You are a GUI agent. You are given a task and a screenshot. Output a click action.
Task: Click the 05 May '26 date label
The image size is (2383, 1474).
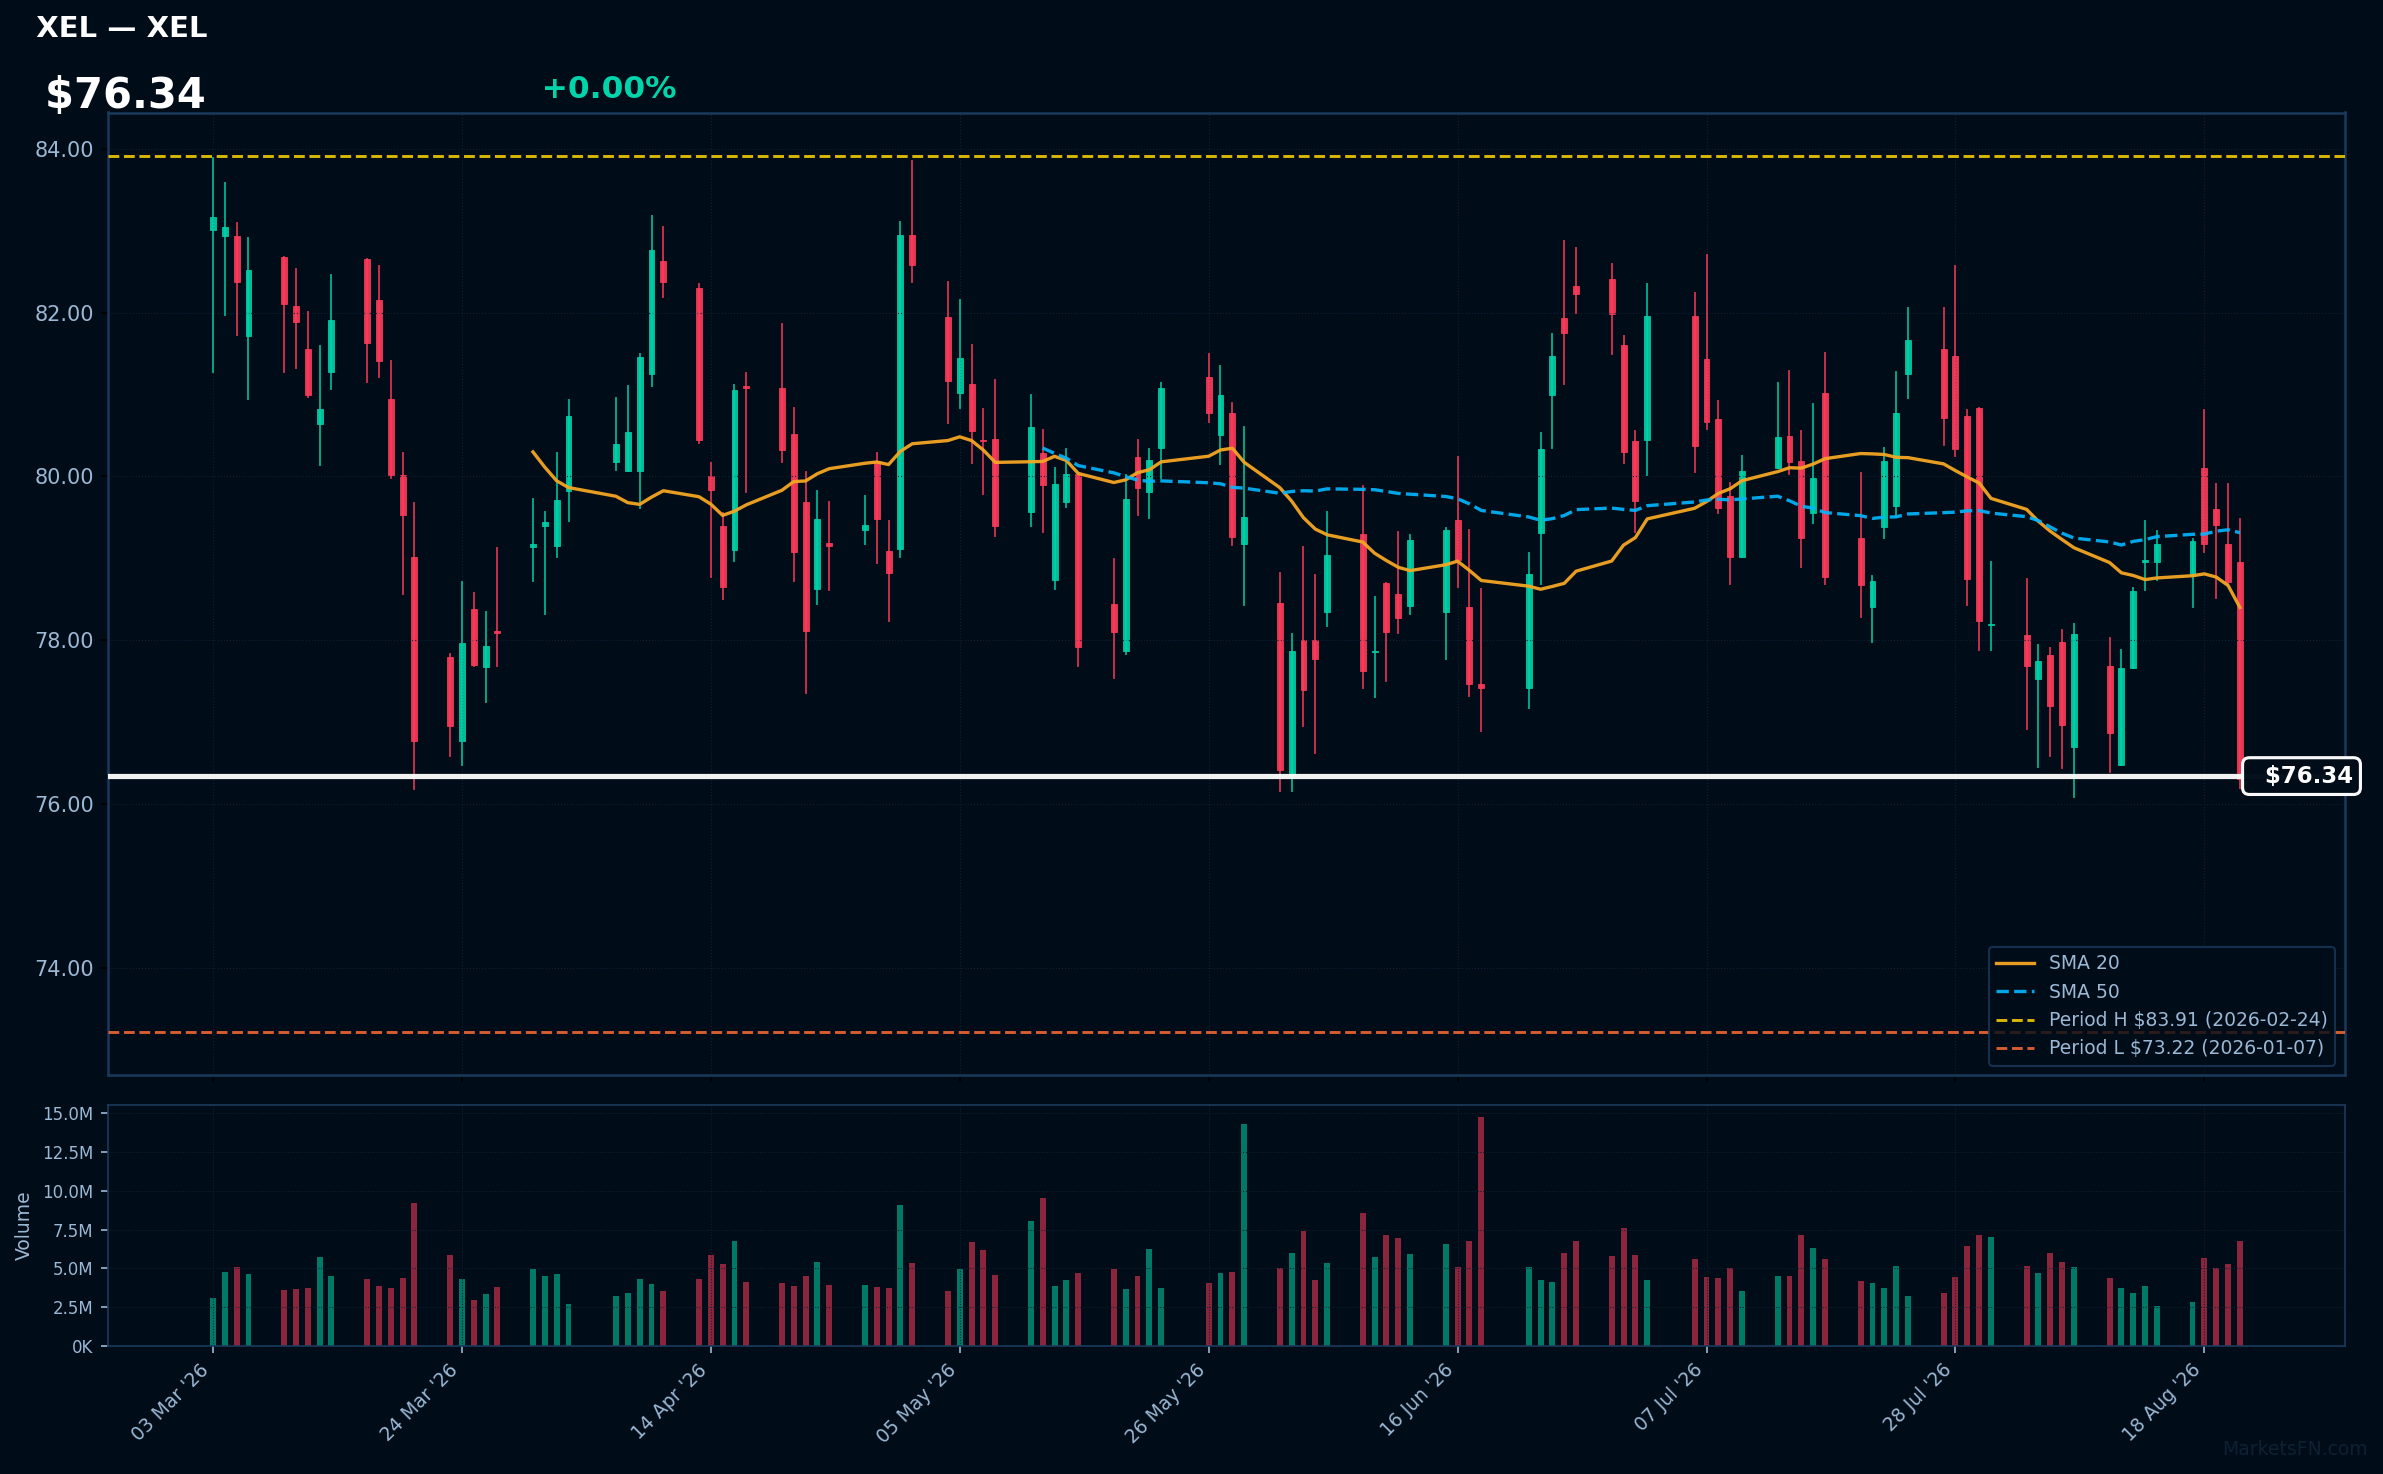[x=916, y=1402]
